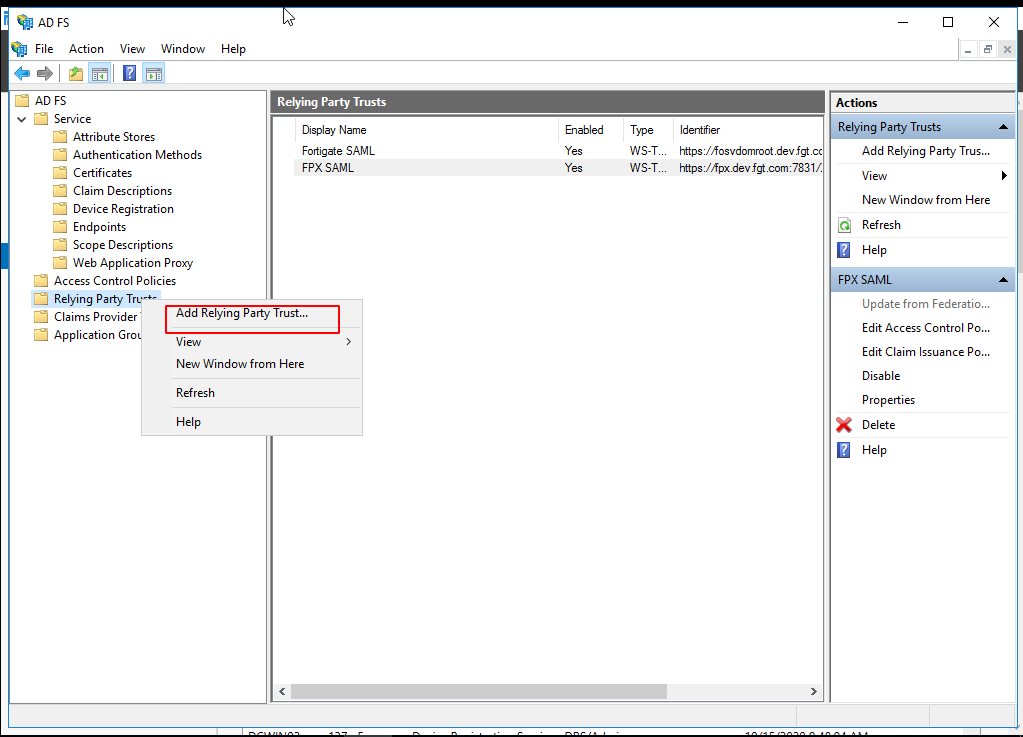
Task: Click Update from Federation Metadata action
Action: (x=925, y=304)
